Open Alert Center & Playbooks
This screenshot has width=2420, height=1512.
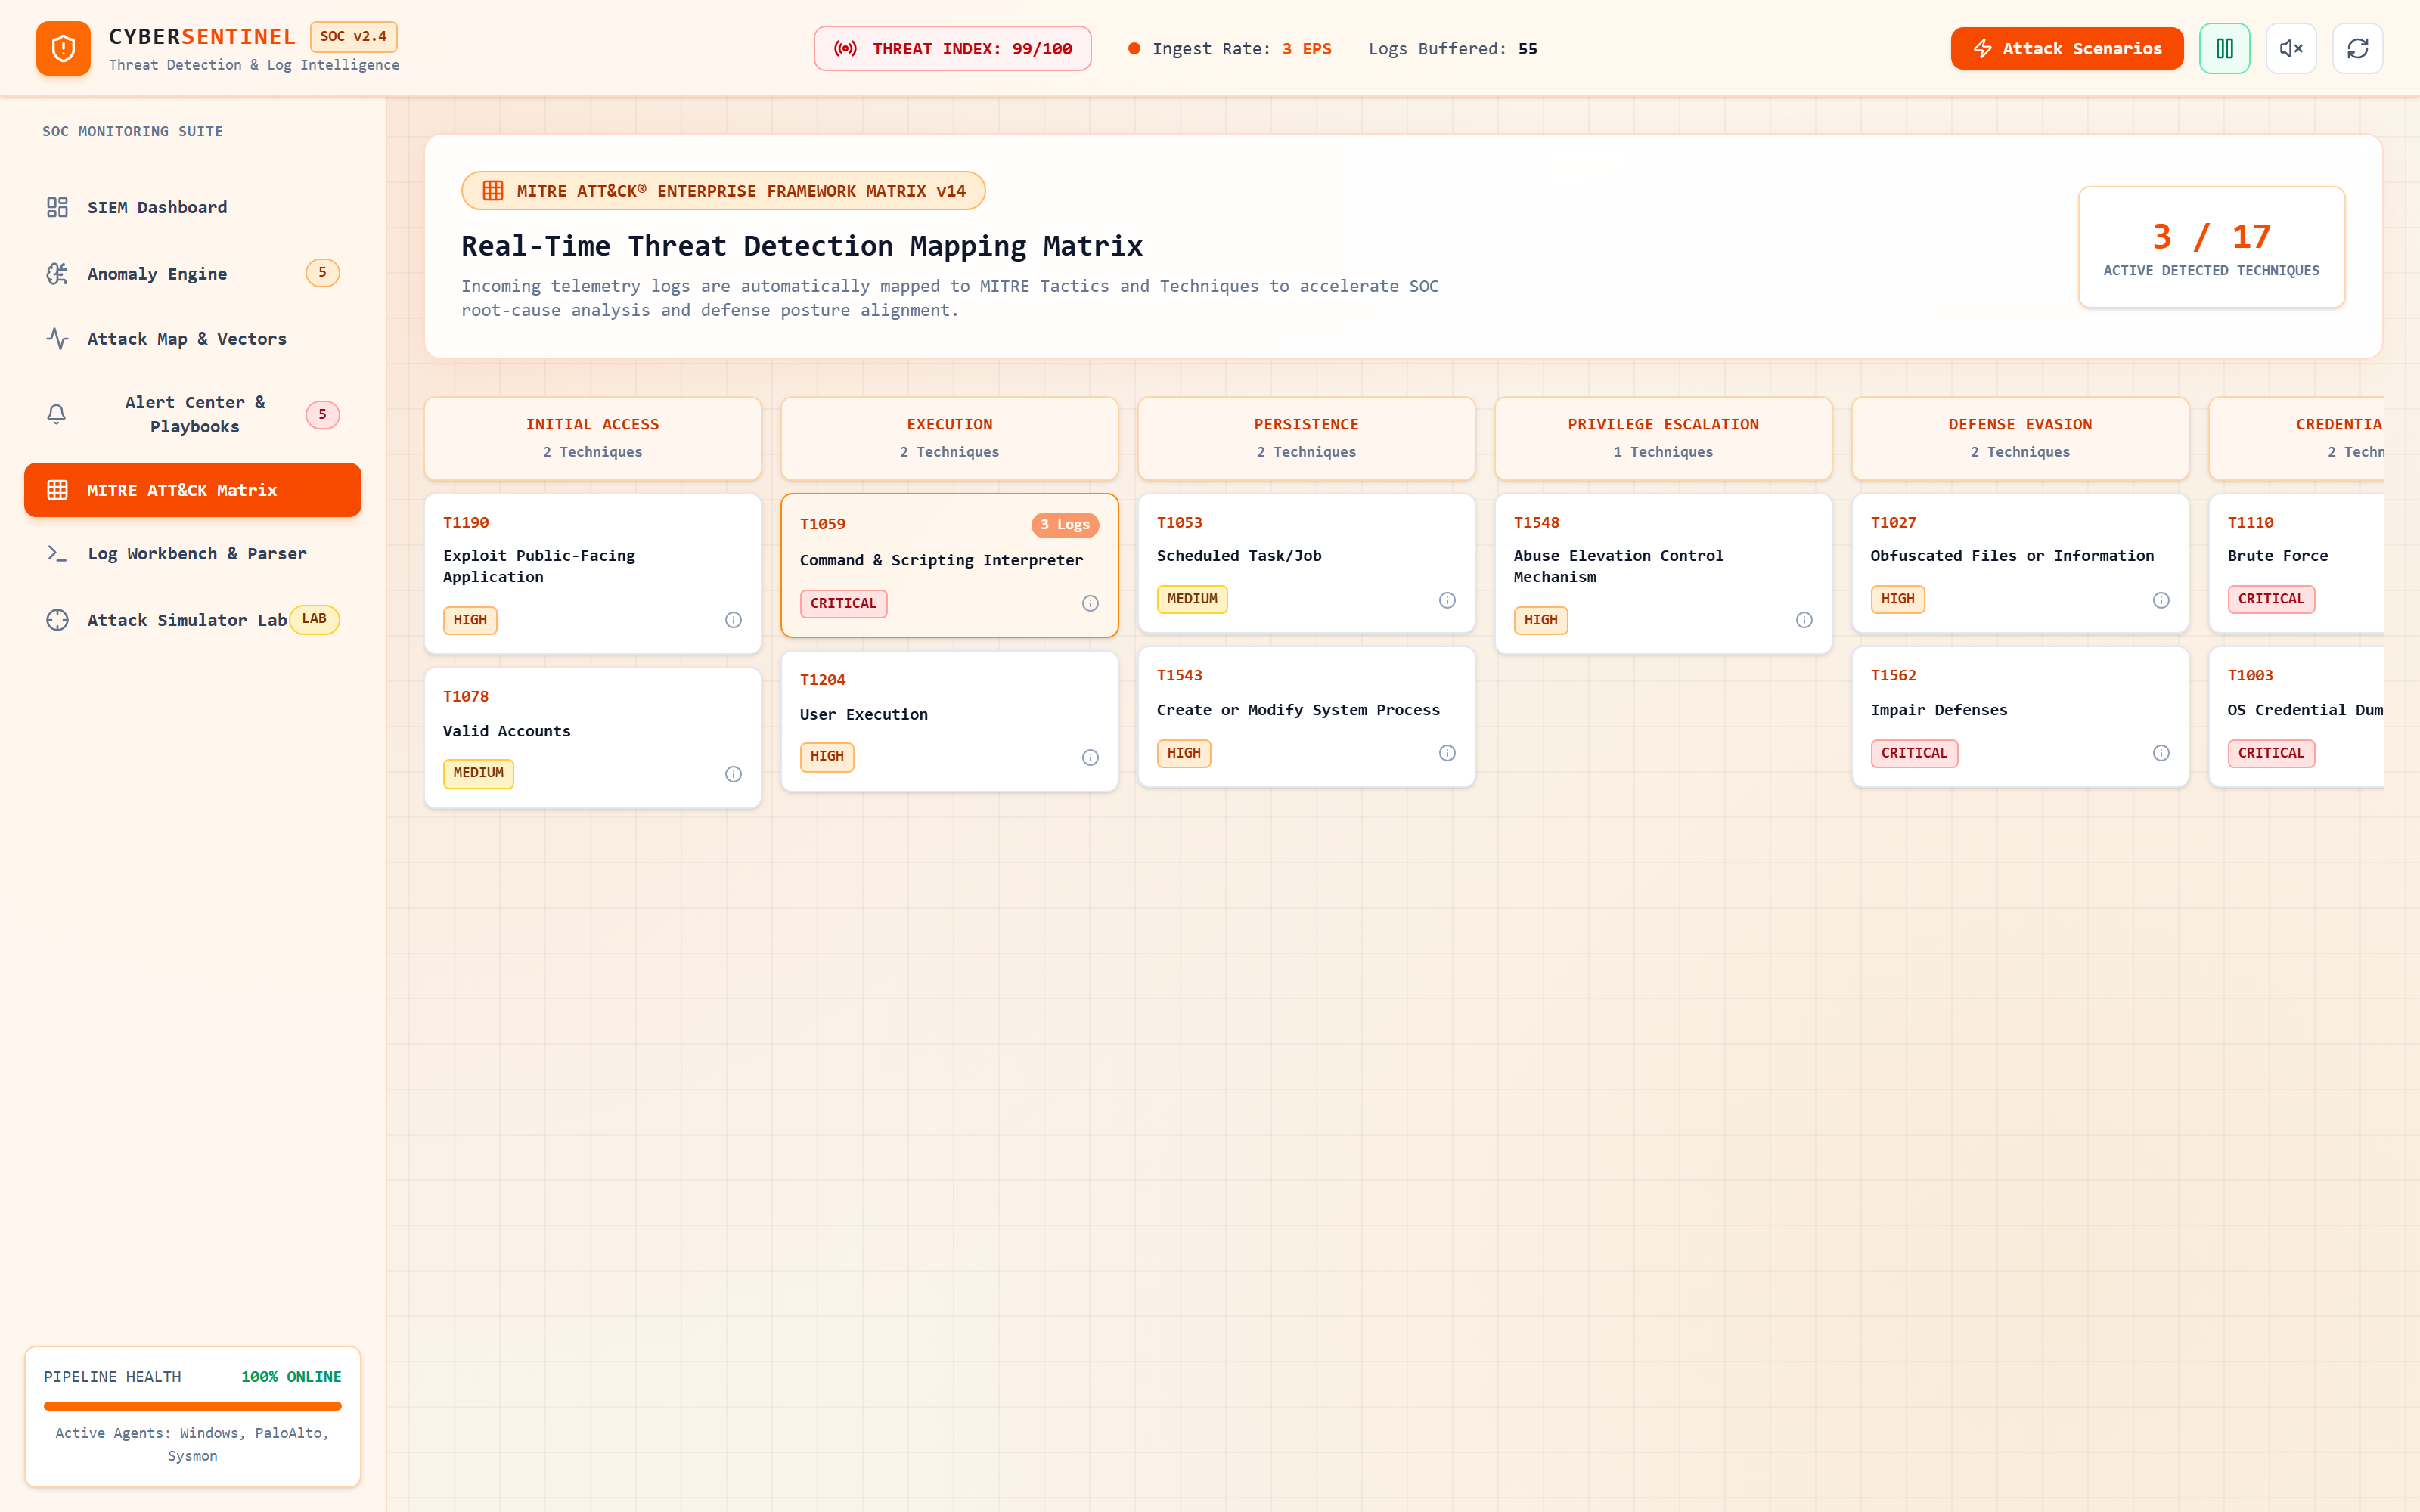[192, 414]
